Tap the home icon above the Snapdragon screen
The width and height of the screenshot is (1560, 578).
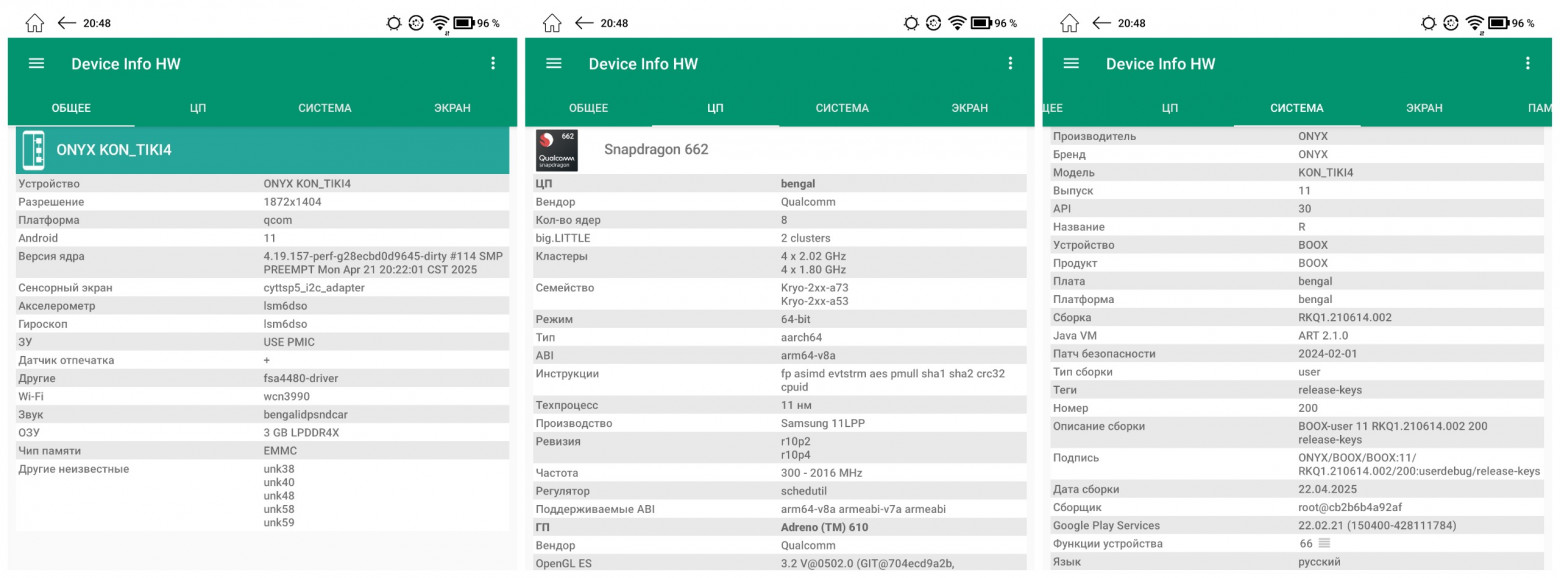552,22
